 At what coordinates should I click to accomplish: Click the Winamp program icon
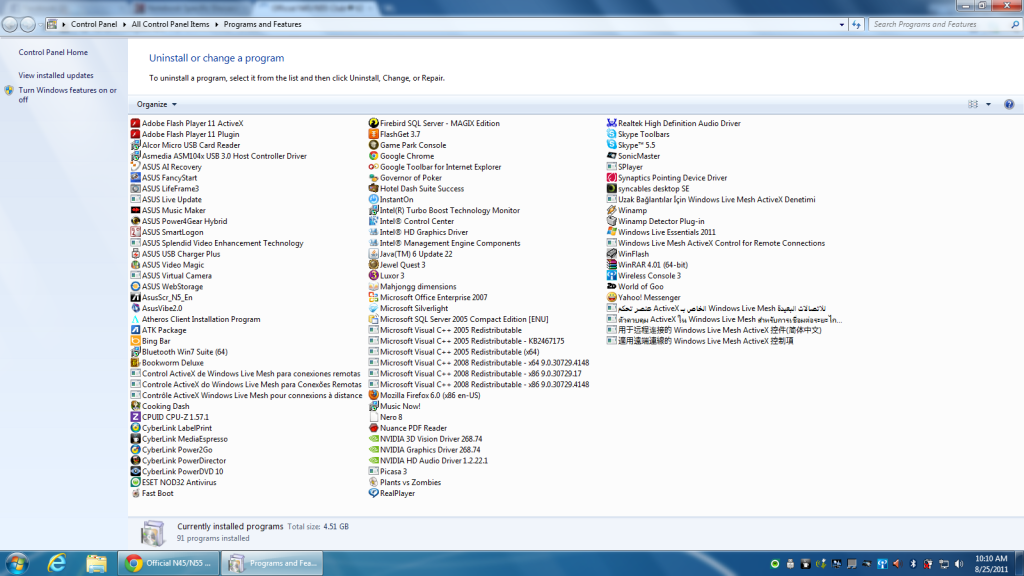(x=611, y=210)
